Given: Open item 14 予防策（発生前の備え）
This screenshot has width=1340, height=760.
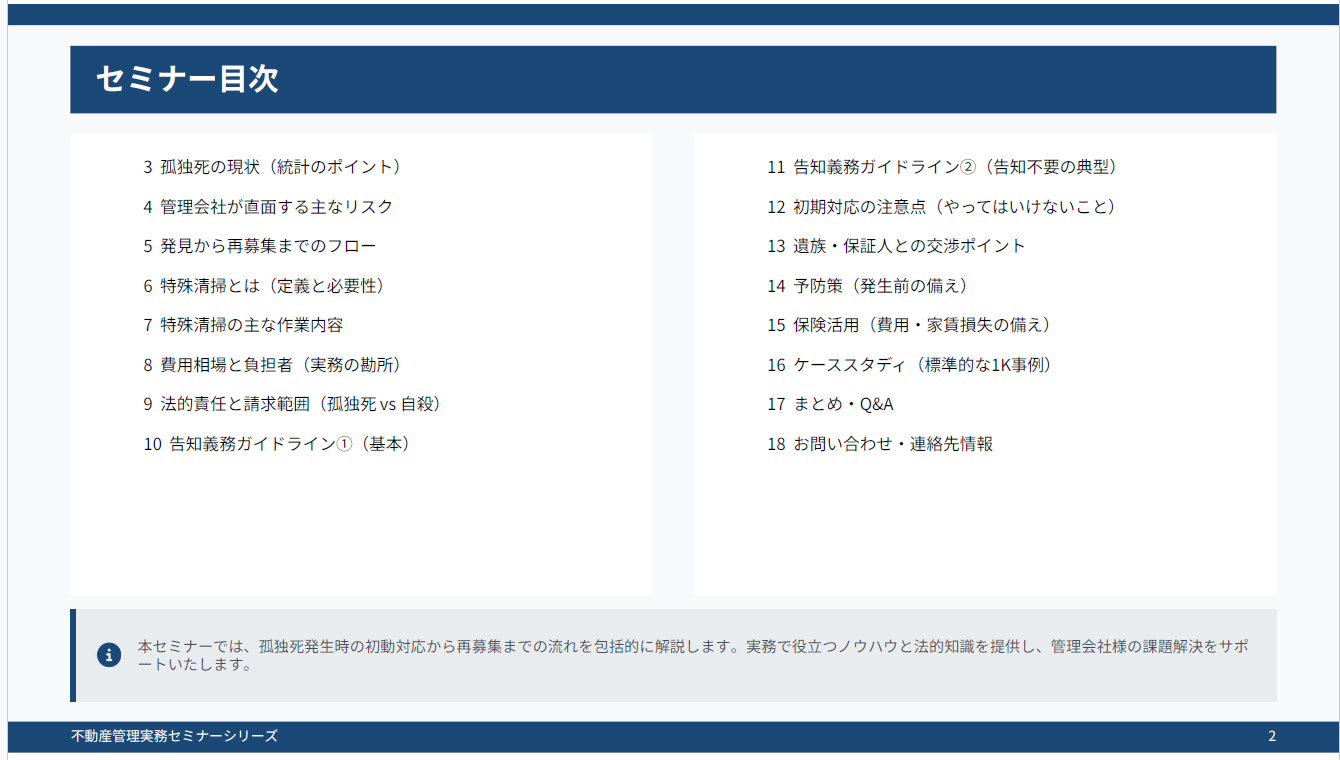Looking at the screenshot, I should [x=868, y=286].
